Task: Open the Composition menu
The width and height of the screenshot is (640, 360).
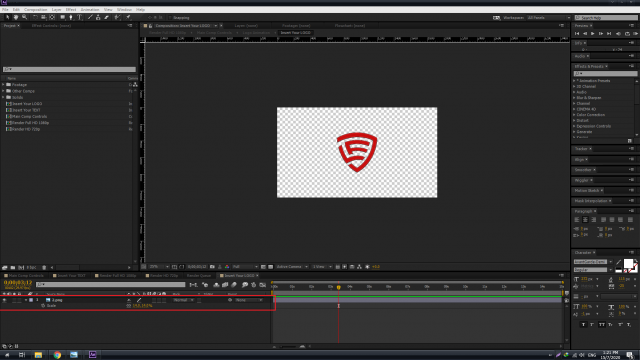Action: [x=36, y=9]
